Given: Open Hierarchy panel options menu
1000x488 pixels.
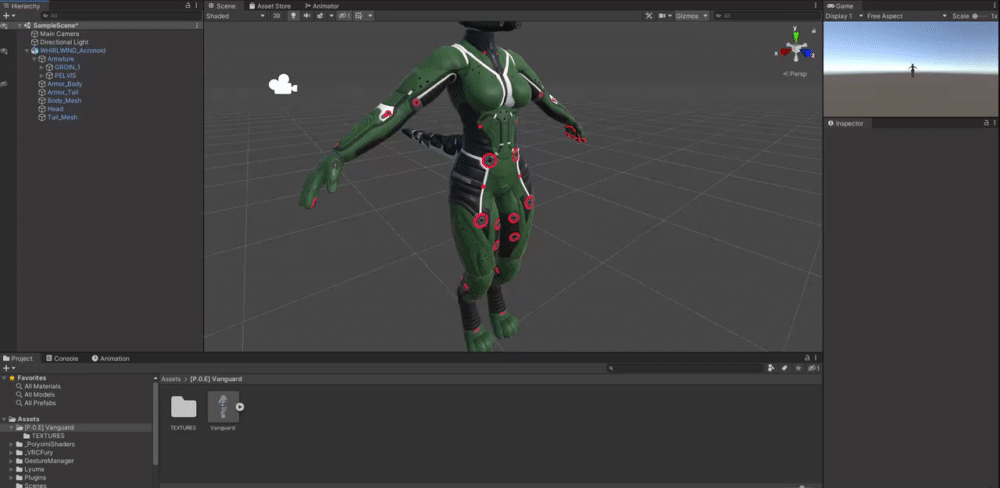Looking at the screenshot, I should tap(198, 6).
